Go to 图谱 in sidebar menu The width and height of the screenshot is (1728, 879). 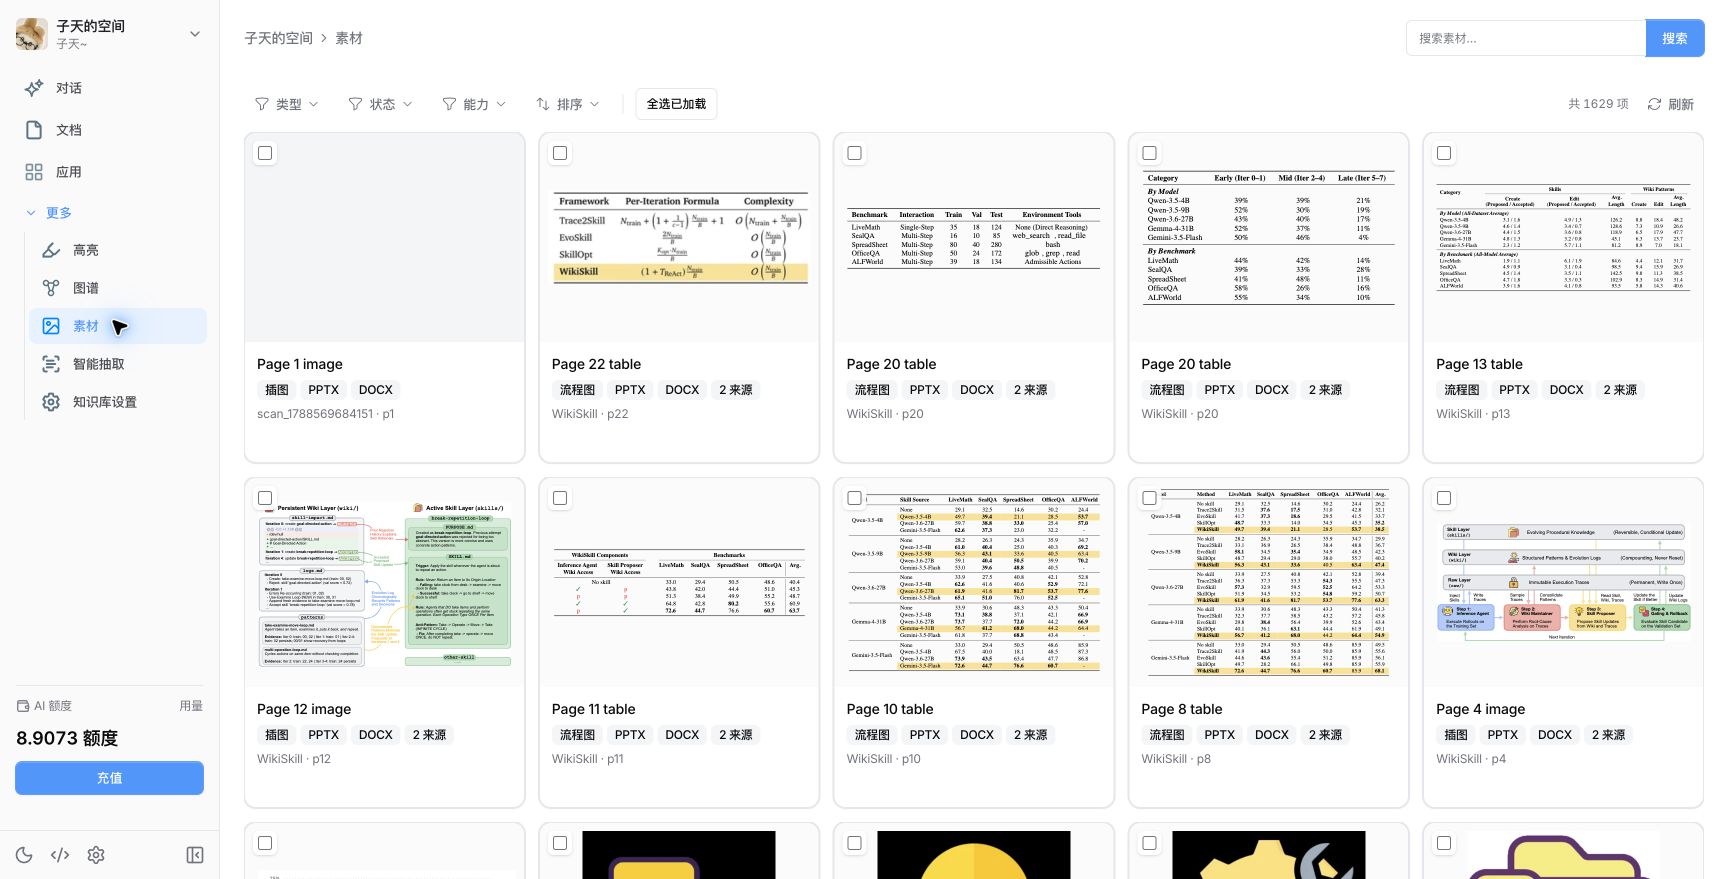[118, 288]
